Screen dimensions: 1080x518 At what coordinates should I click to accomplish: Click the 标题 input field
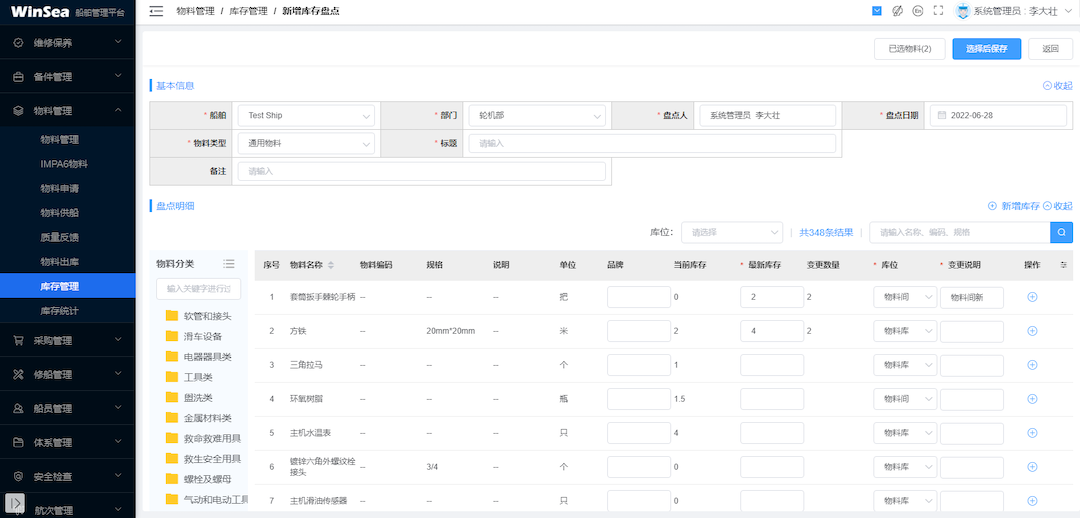pyautogui.click(x=652, y=144)
